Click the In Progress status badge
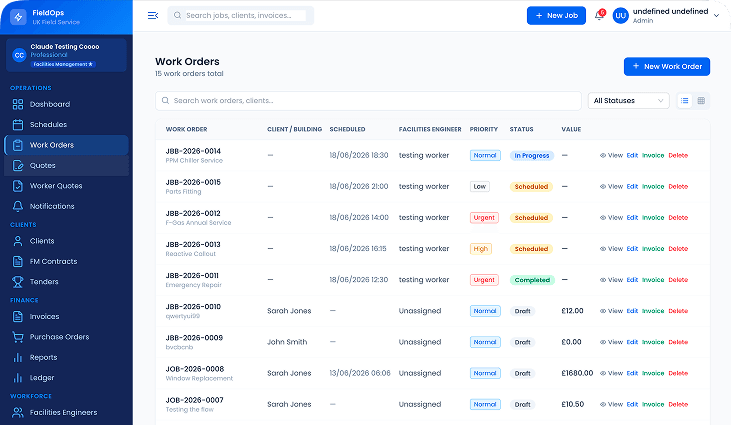This screenshot has height=425, width=731. pyautogui.click(x=531, y=156)
